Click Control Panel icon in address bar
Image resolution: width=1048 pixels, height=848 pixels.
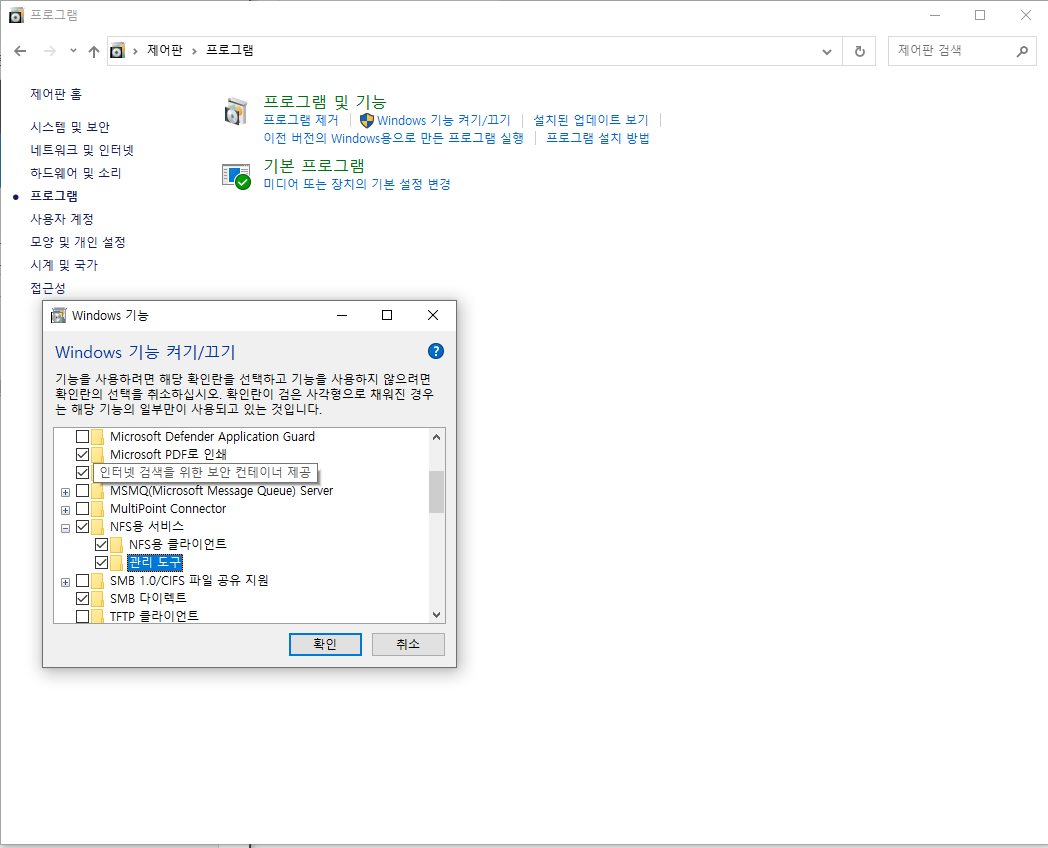point(118,51)
